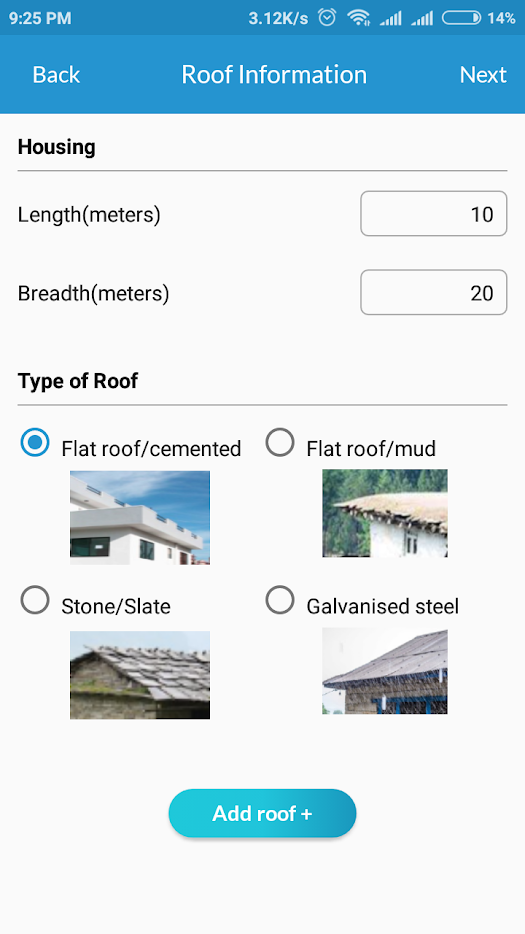Tap the Add roof + button

point(262,813)
